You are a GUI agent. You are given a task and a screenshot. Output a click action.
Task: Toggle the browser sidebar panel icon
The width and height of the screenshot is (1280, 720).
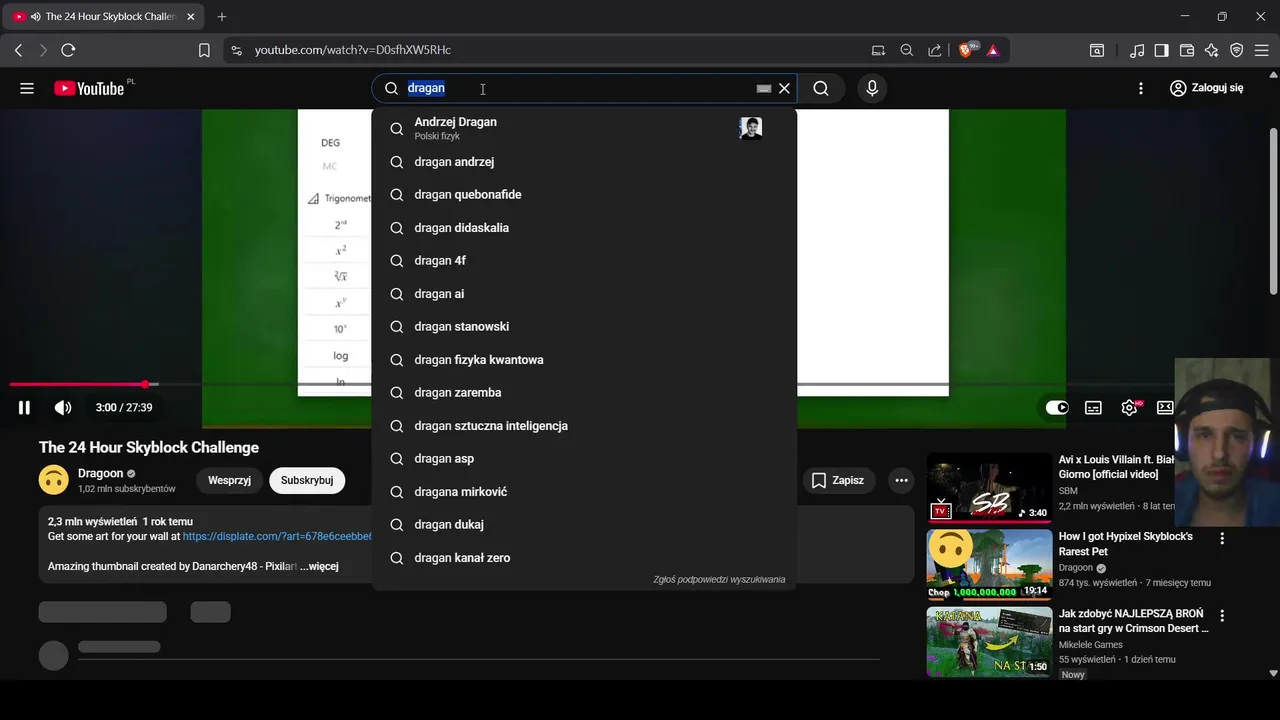1162,50
